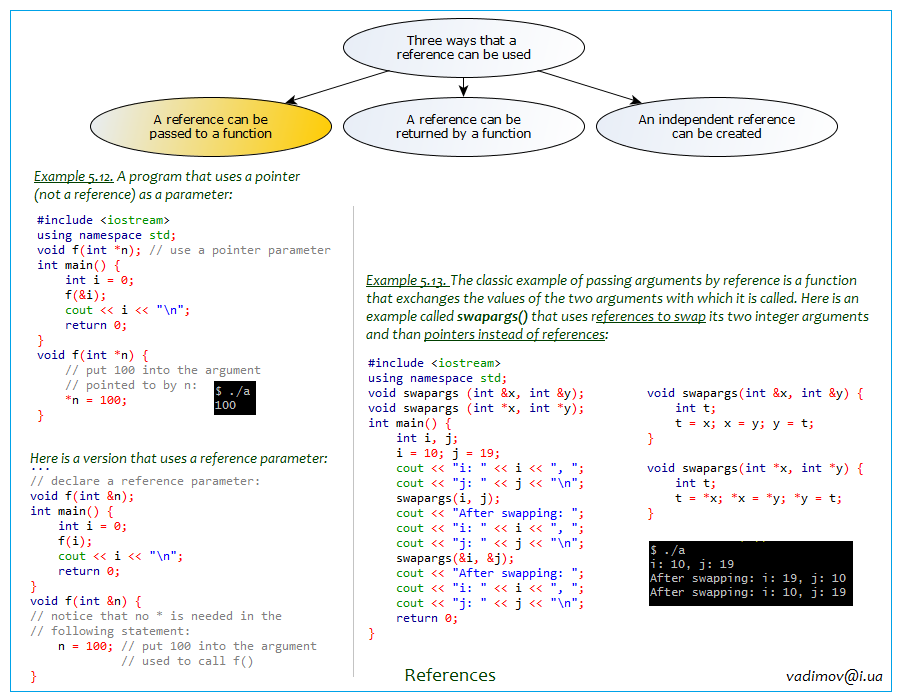Viewport: 900px width, 700px height.
Task: Click the '// used to call f()' comment
Action: 187,661
